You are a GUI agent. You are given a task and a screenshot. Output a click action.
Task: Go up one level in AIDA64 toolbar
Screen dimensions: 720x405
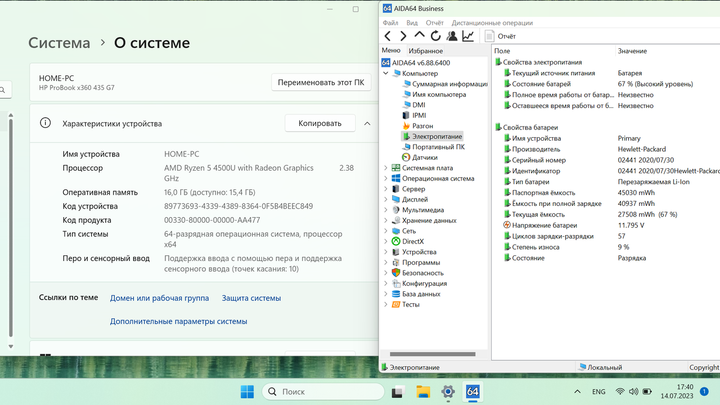(x=419, y=35)
